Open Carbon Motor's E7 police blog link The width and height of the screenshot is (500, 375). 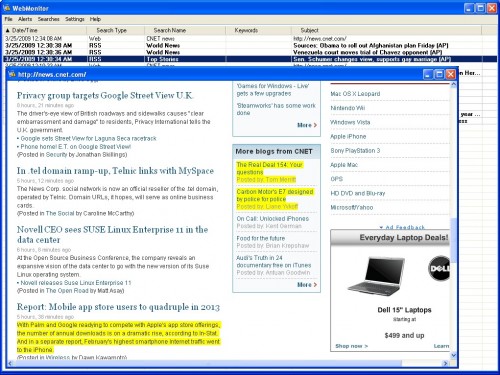(x=275, y=195)
